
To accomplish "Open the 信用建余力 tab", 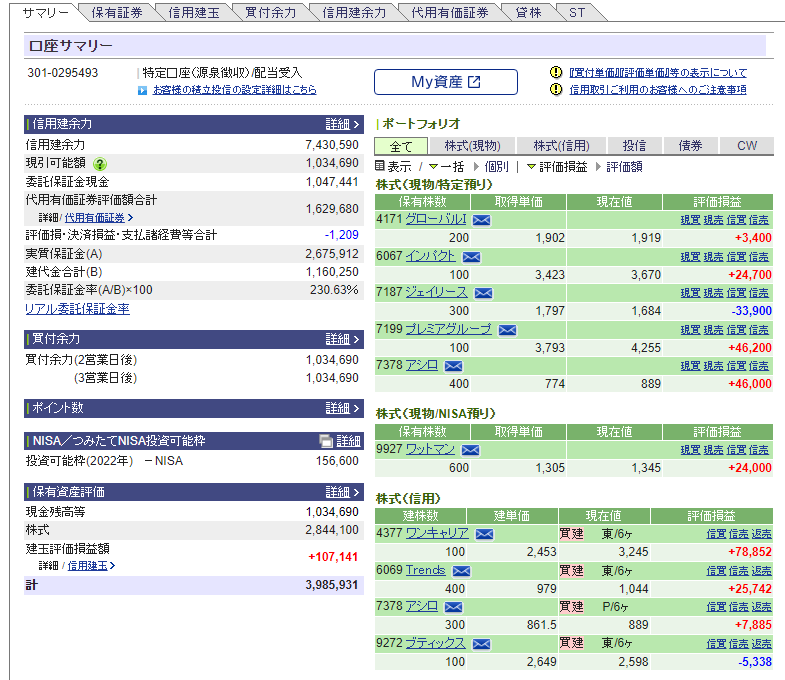I will click(x=354, y=13).
